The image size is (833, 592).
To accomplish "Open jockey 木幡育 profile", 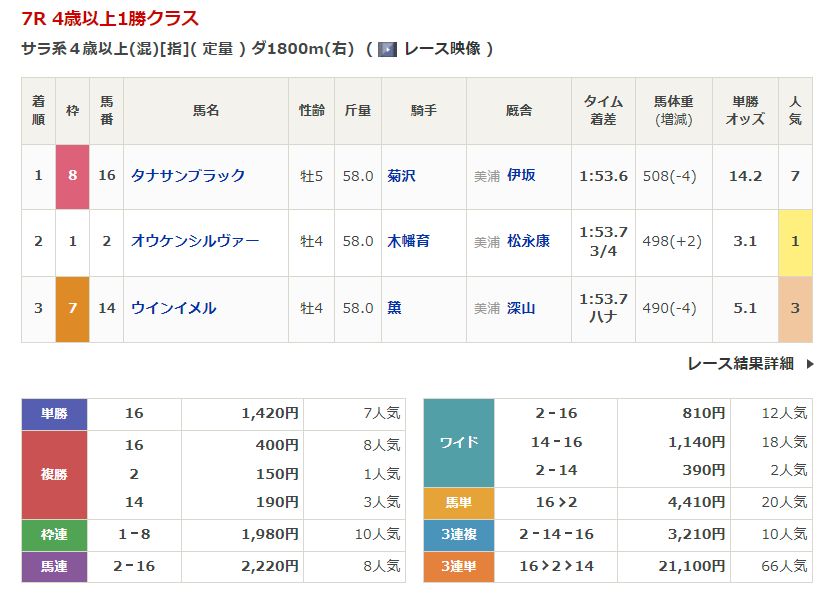I will [x=408, y=242].
